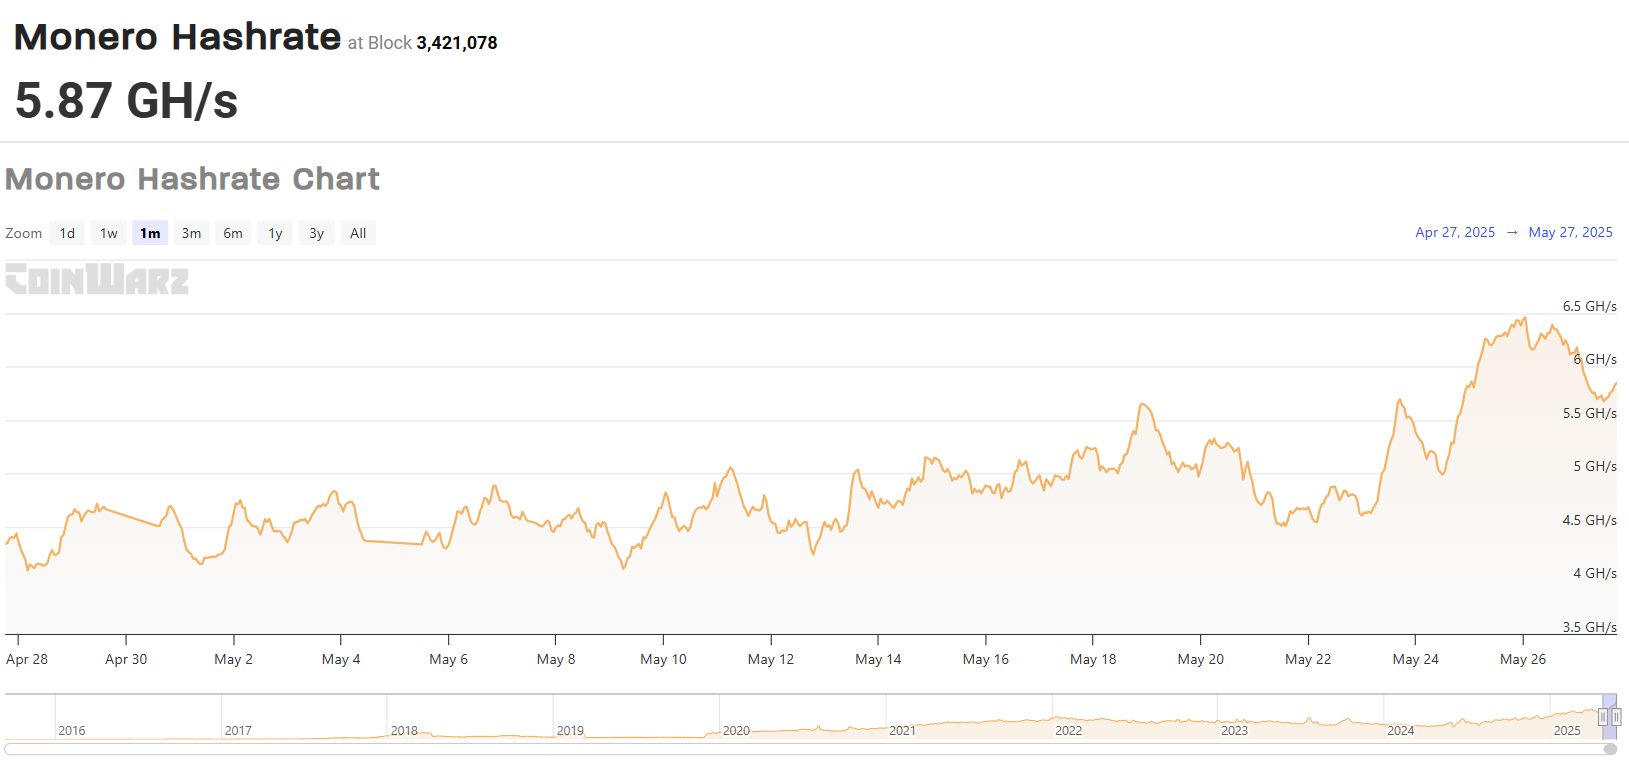The width and height of the screenshot is (1629, 771).
Task: Edit the Apr 27, 2025 start date
Action: click(x=1455, y=232)
